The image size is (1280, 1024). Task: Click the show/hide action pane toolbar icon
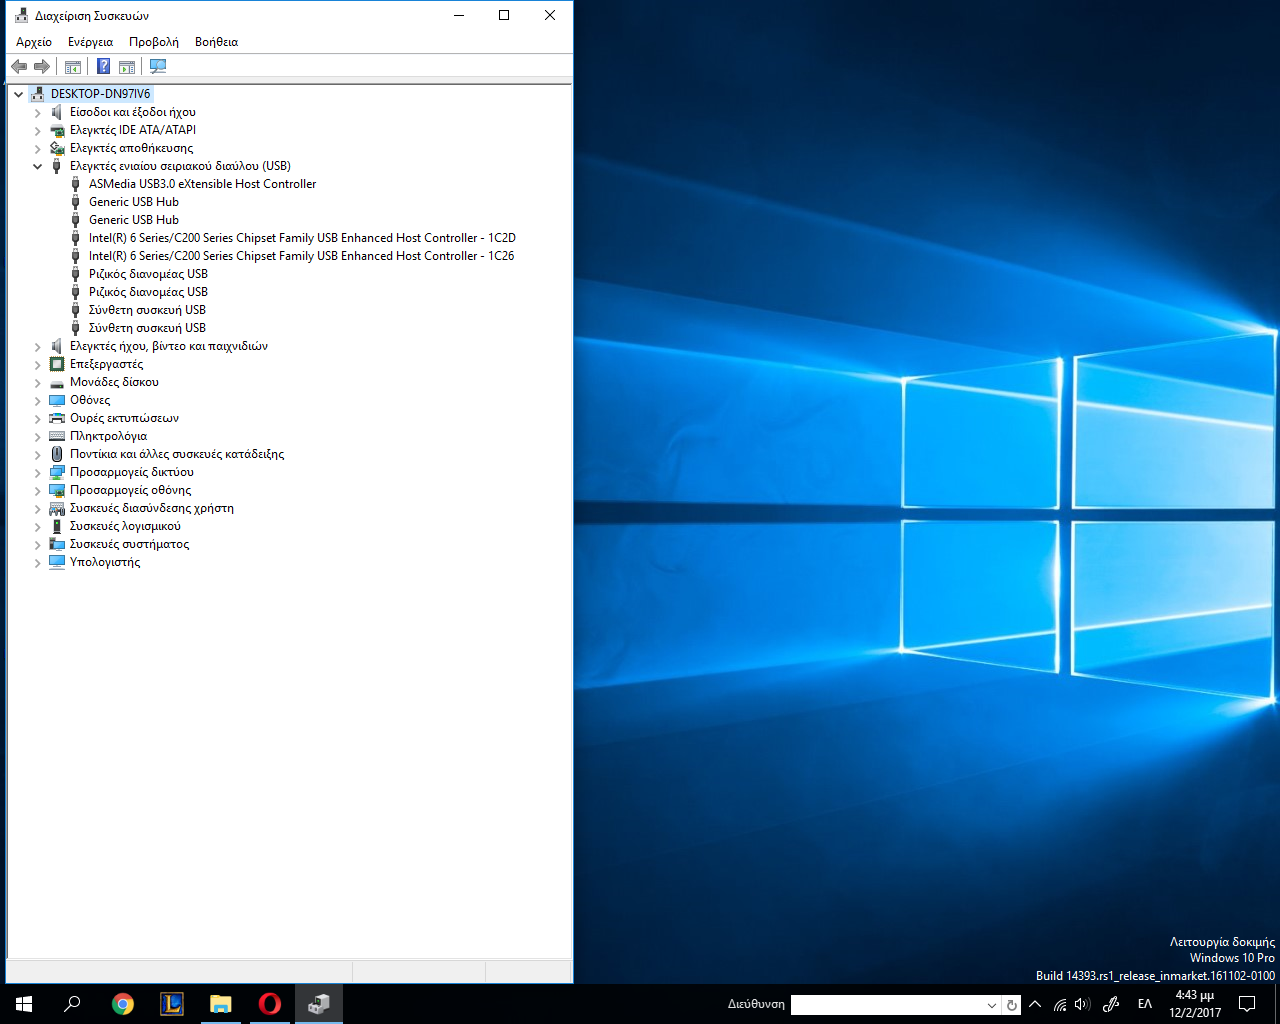127,66
